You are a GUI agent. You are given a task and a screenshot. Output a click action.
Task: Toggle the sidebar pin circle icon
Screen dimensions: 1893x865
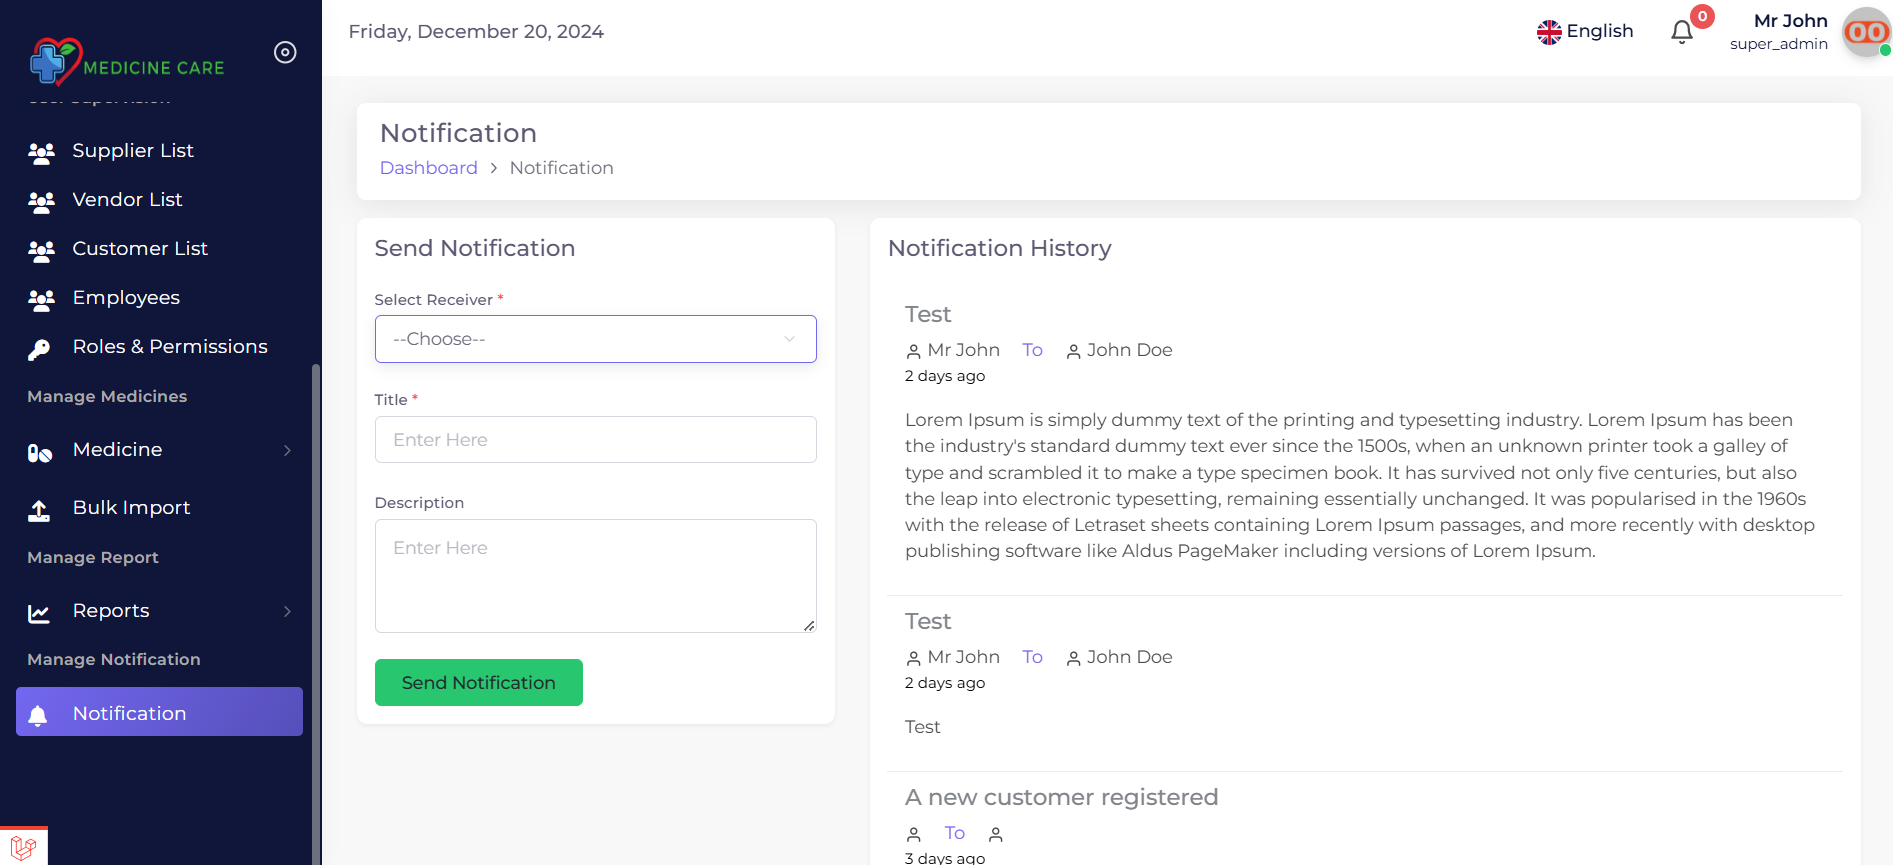pyautogui.click(x=285, y=52)
